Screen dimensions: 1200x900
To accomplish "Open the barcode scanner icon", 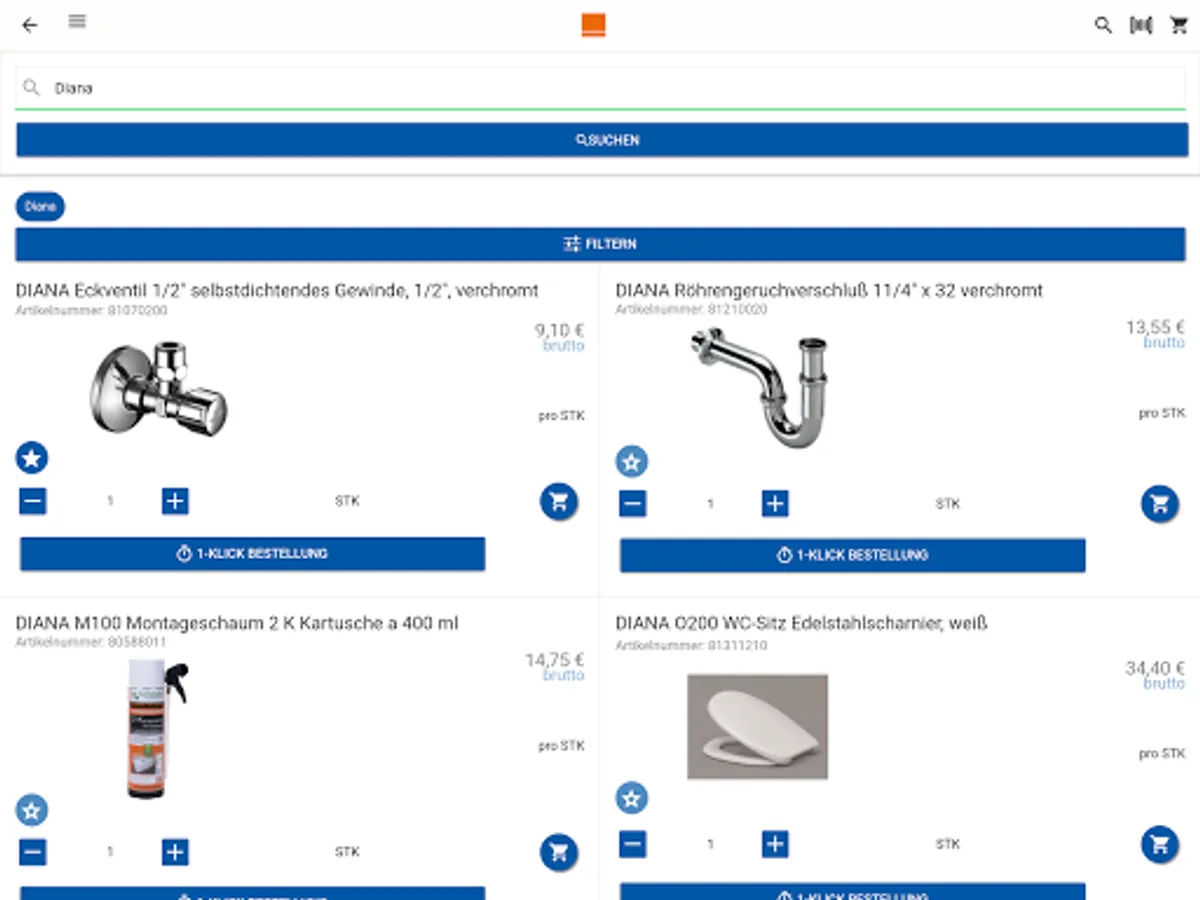I will coord(1141,25).
